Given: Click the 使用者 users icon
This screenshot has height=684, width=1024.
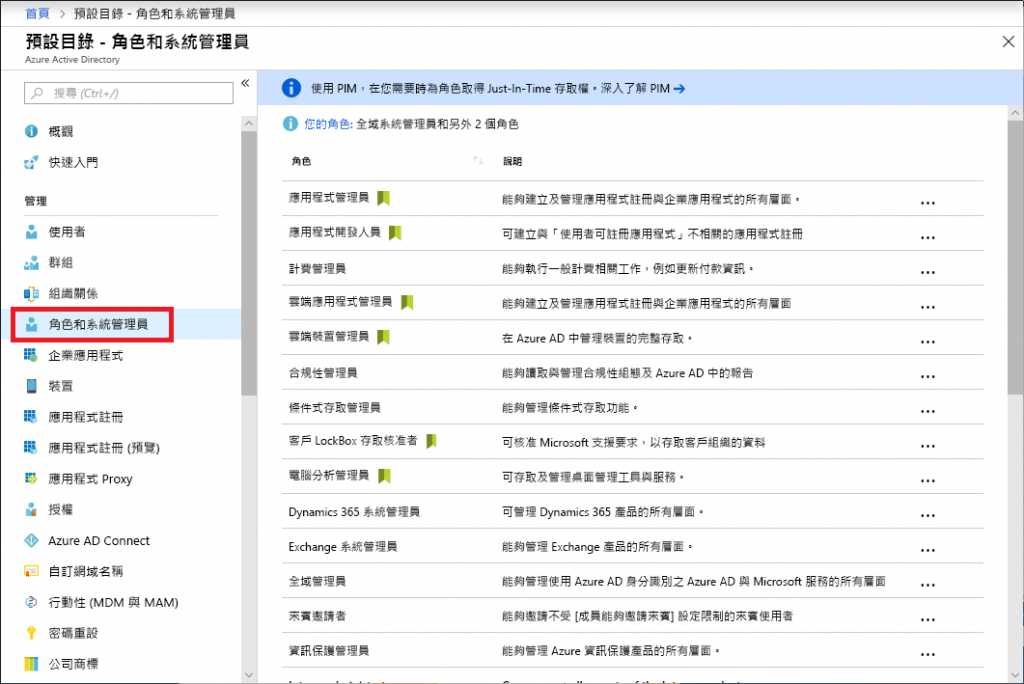Looking at the screenshot, I should pos(31,232).
